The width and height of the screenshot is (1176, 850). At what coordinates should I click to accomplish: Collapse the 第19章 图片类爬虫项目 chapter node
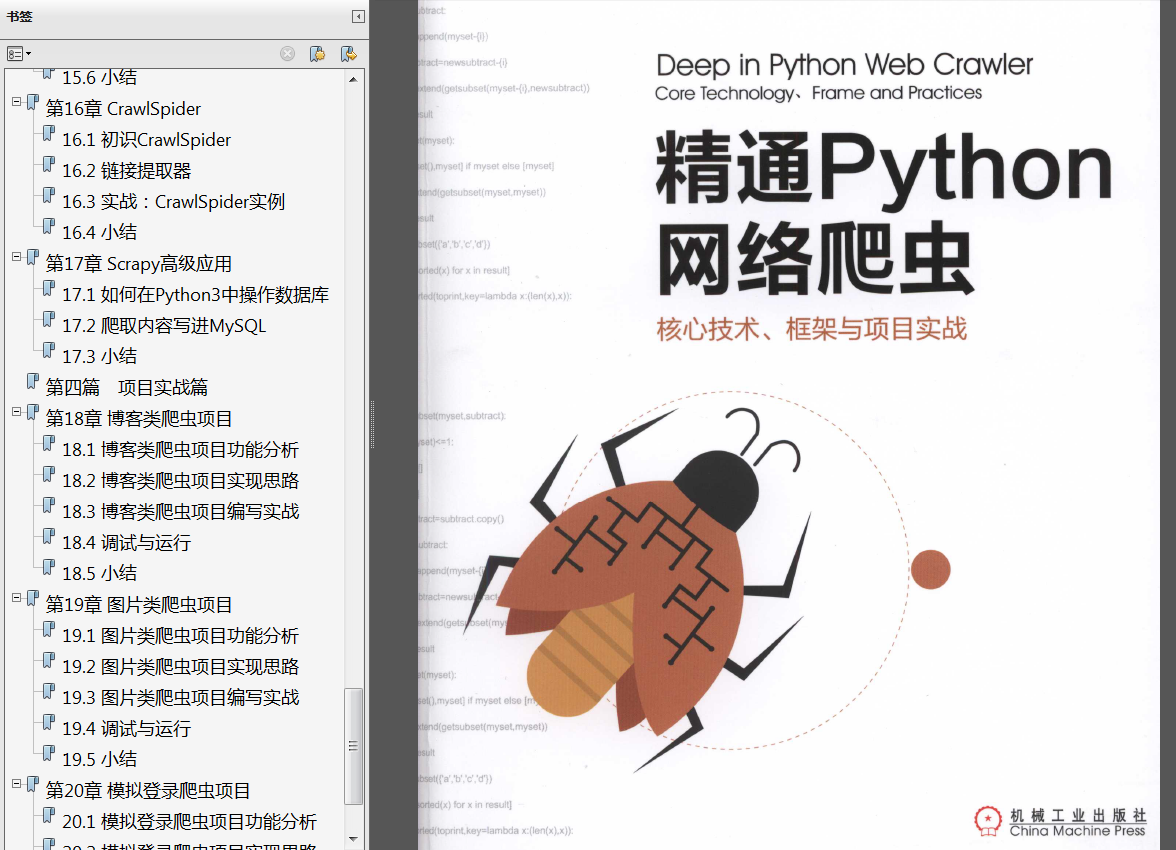click(16, 598)
